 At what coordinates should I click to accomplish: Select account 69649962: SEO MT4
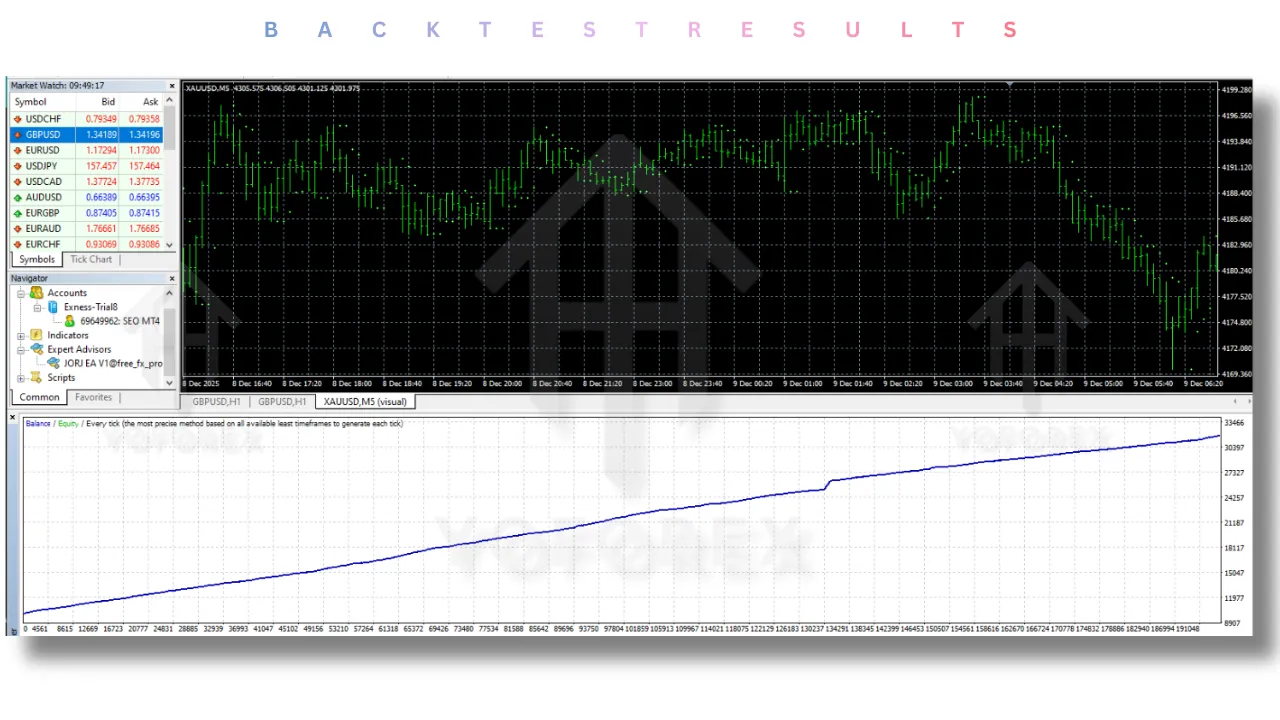(120, 321)
